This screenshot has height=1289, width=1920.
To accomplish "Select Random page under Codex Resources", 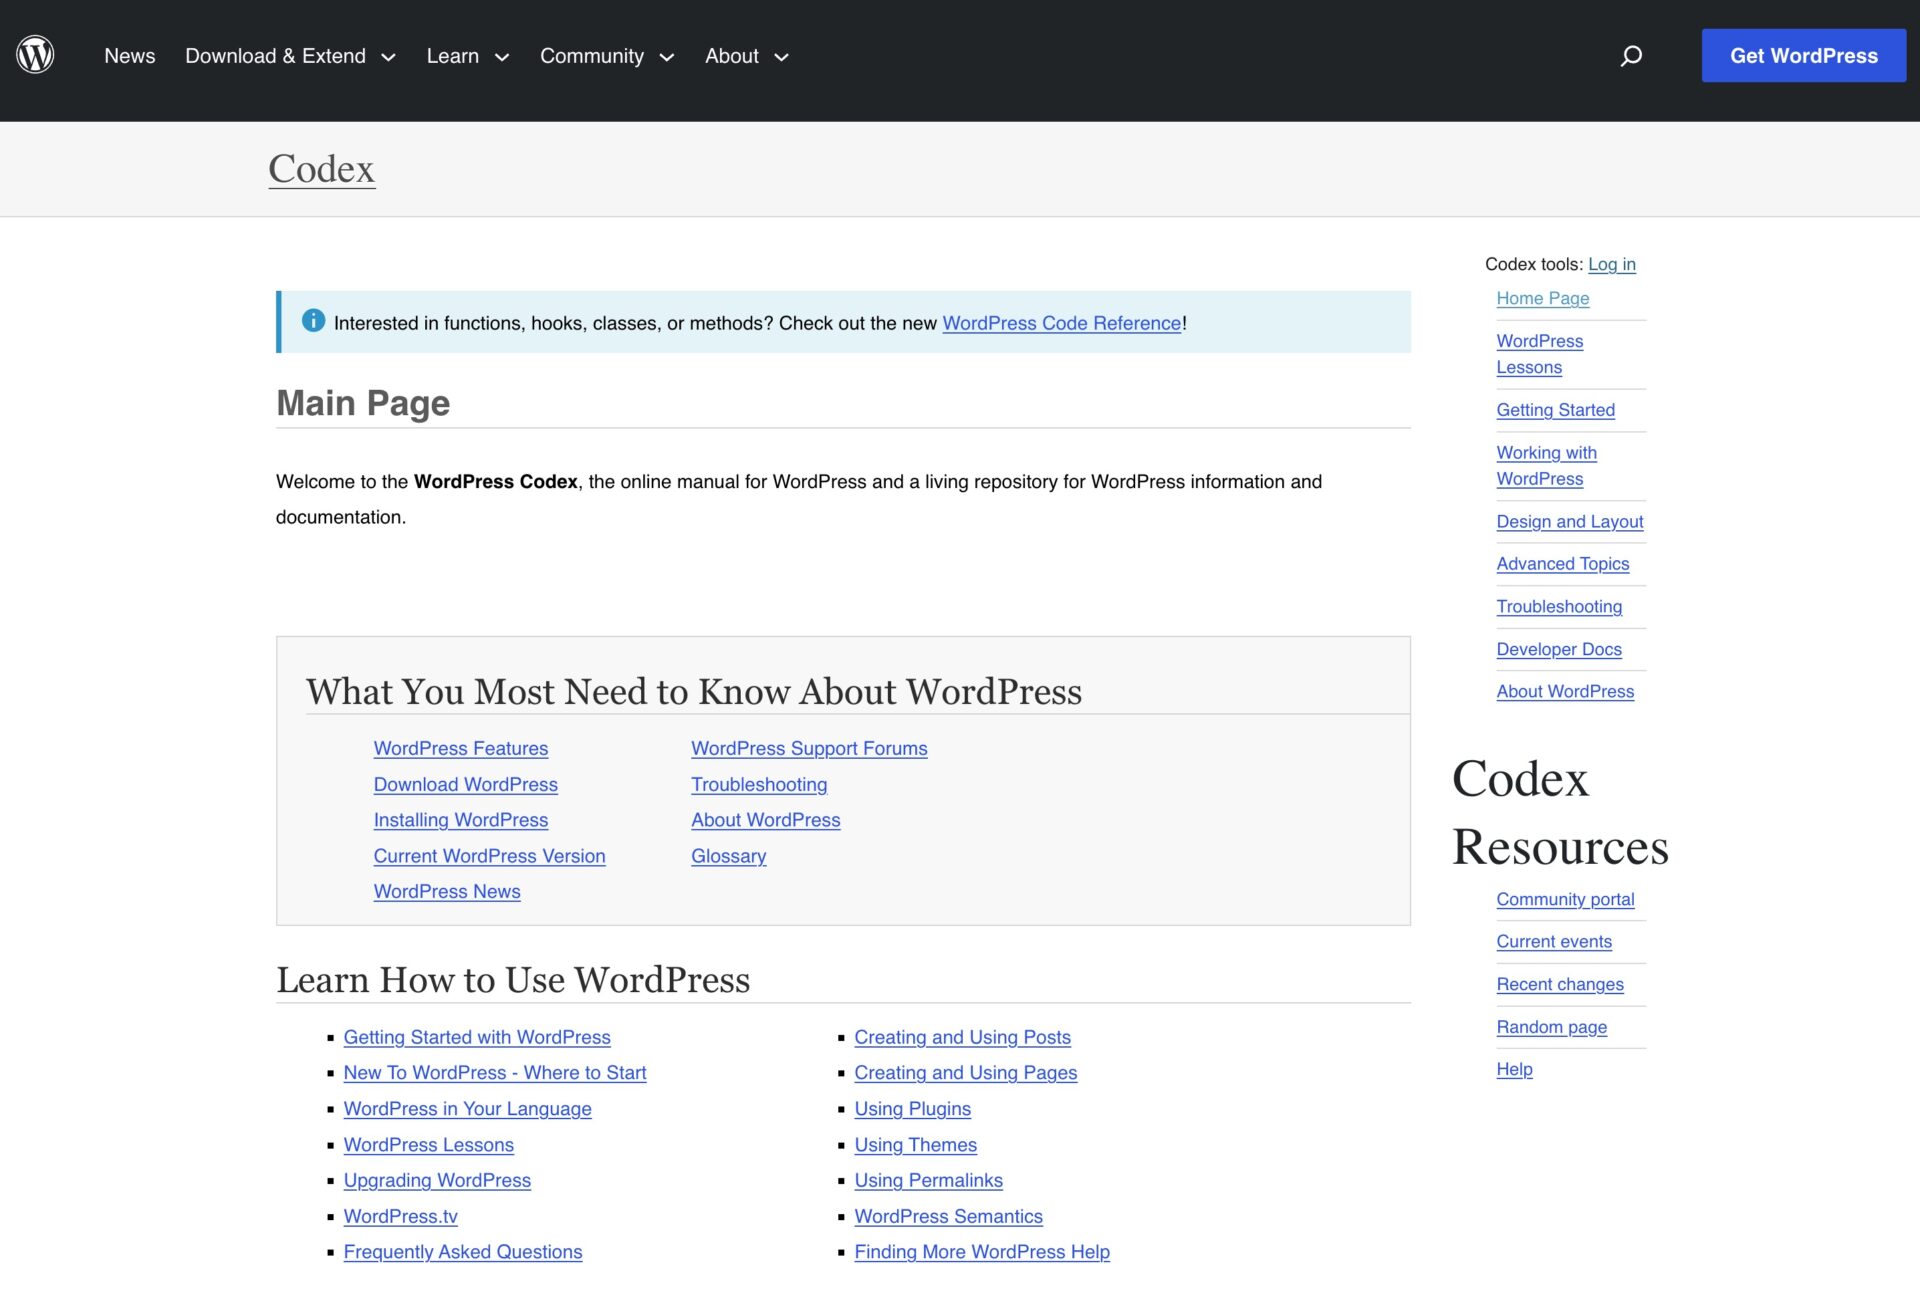I will pyautogui.click(x=1551, y=1027).
